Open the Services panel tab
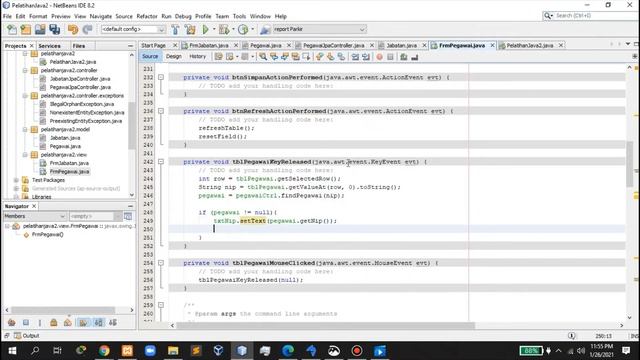Image resolution: width=640 pixels, height=360 pixels. [49, 46]
